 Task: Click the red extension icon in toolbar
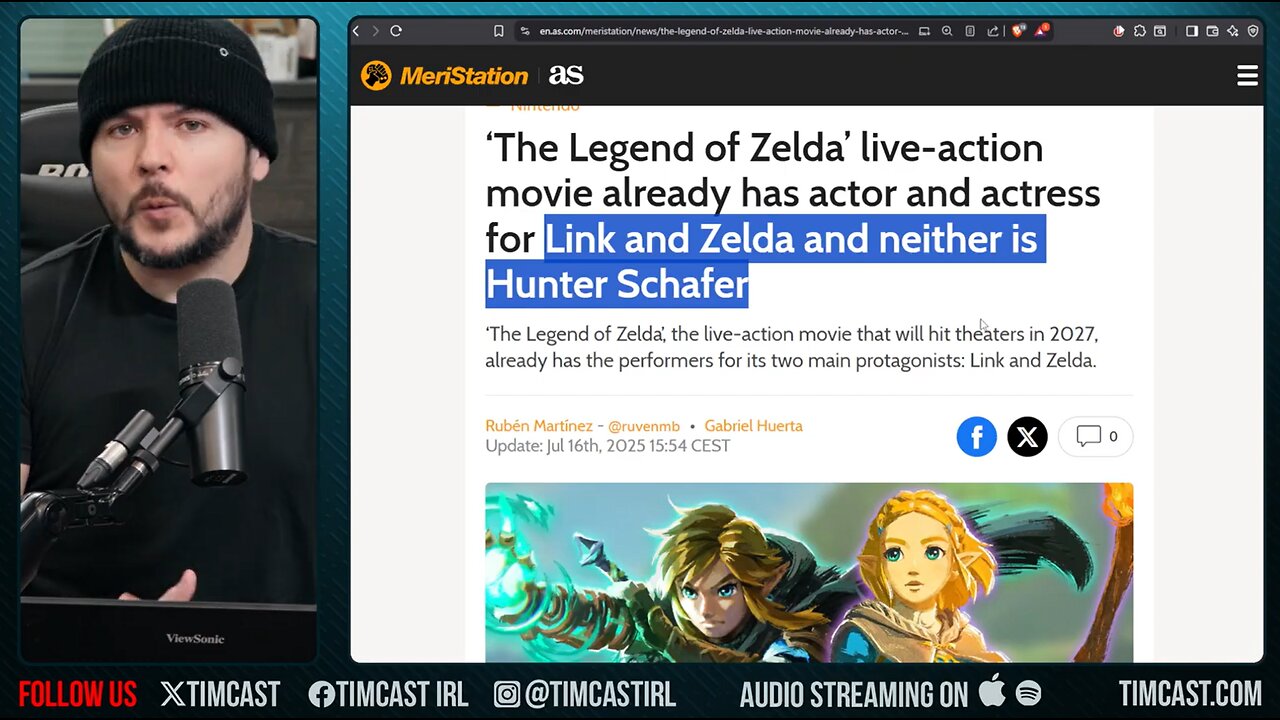[1119, 31]
